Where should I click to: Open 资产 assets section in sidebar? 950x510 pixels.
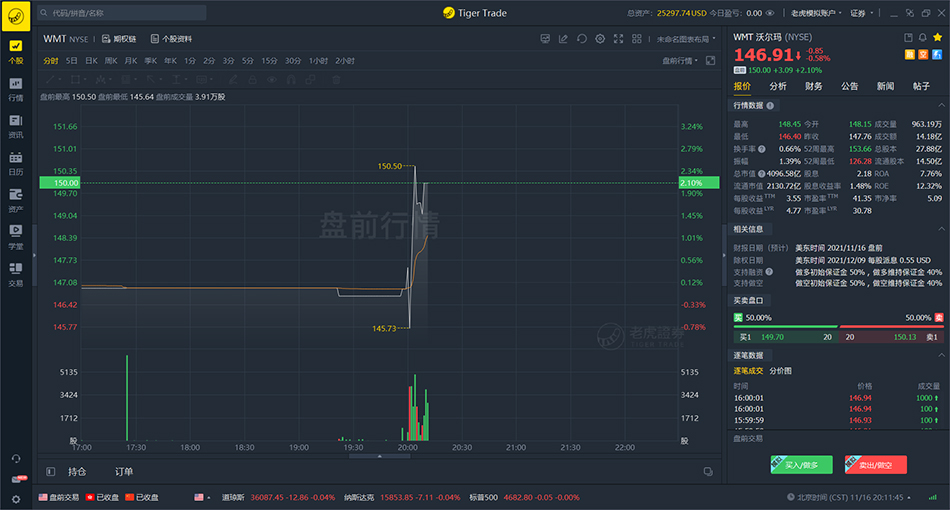(16, 200)
